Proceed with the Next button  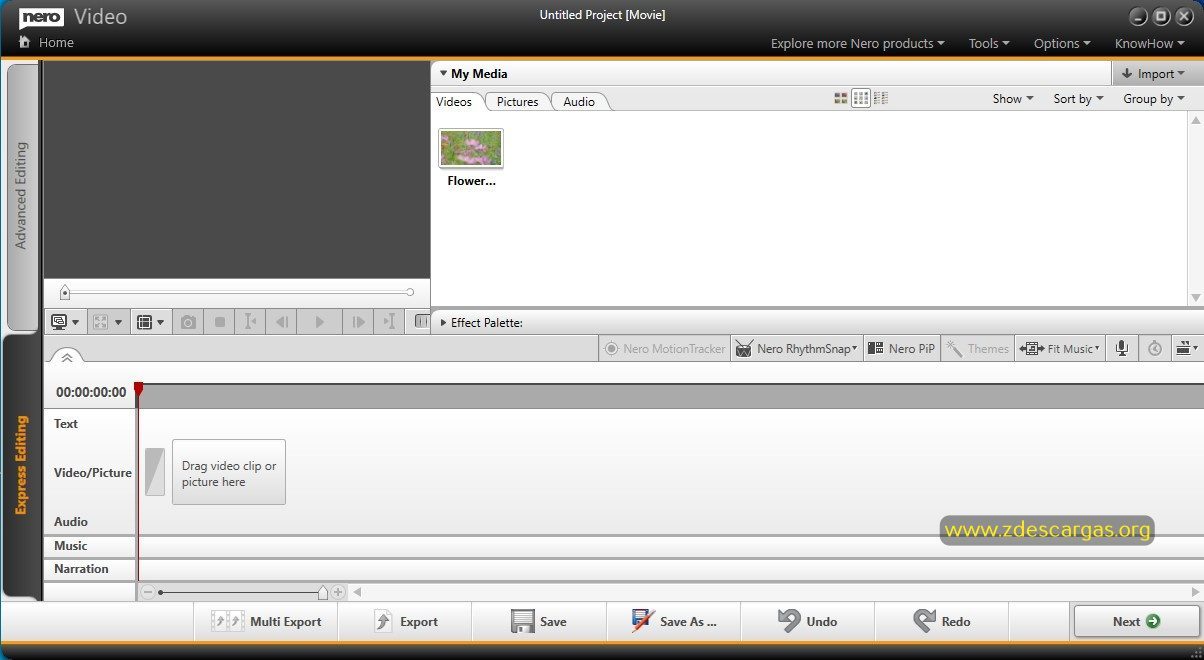coord(1136,622)
